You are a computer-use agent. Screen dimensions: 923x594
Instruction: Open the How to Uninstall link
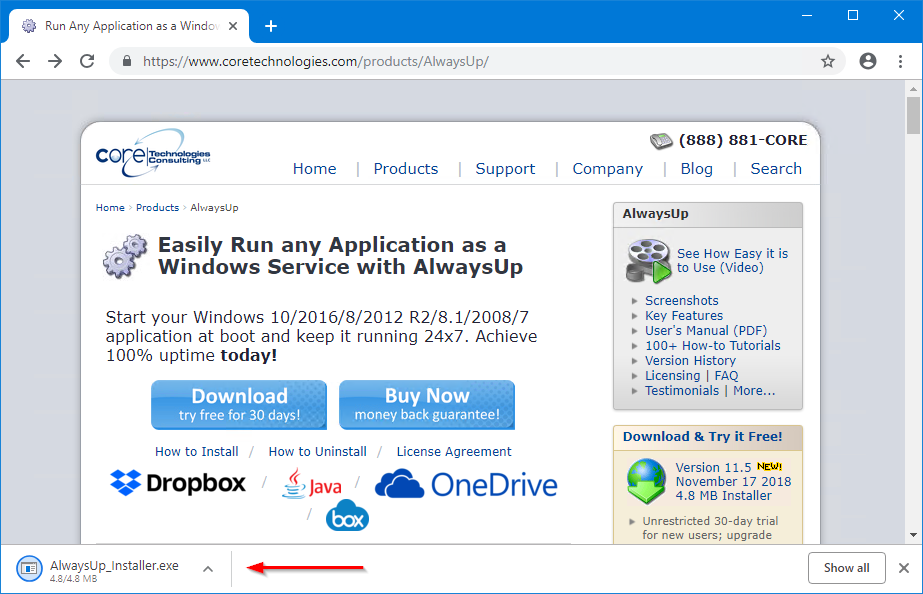click(x=317, y=452)
